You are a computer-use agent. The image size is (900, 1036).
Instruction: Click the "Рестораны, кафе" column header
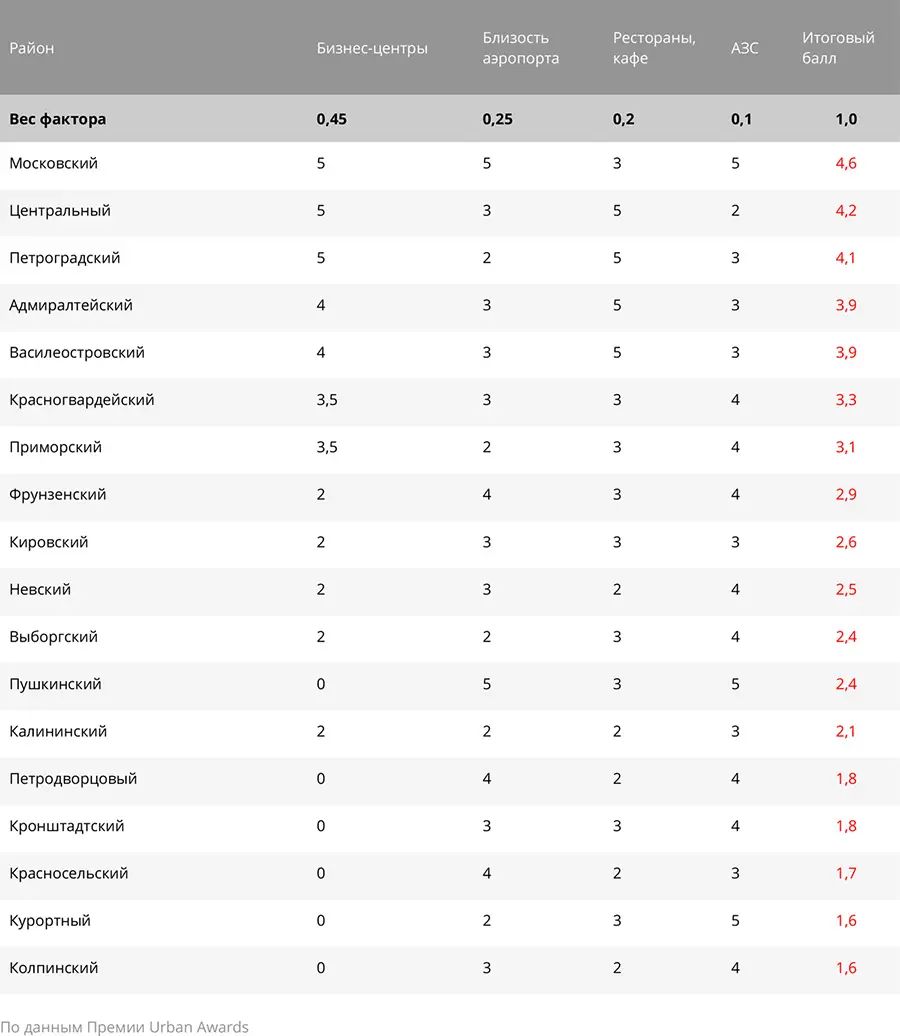(654, 48)
